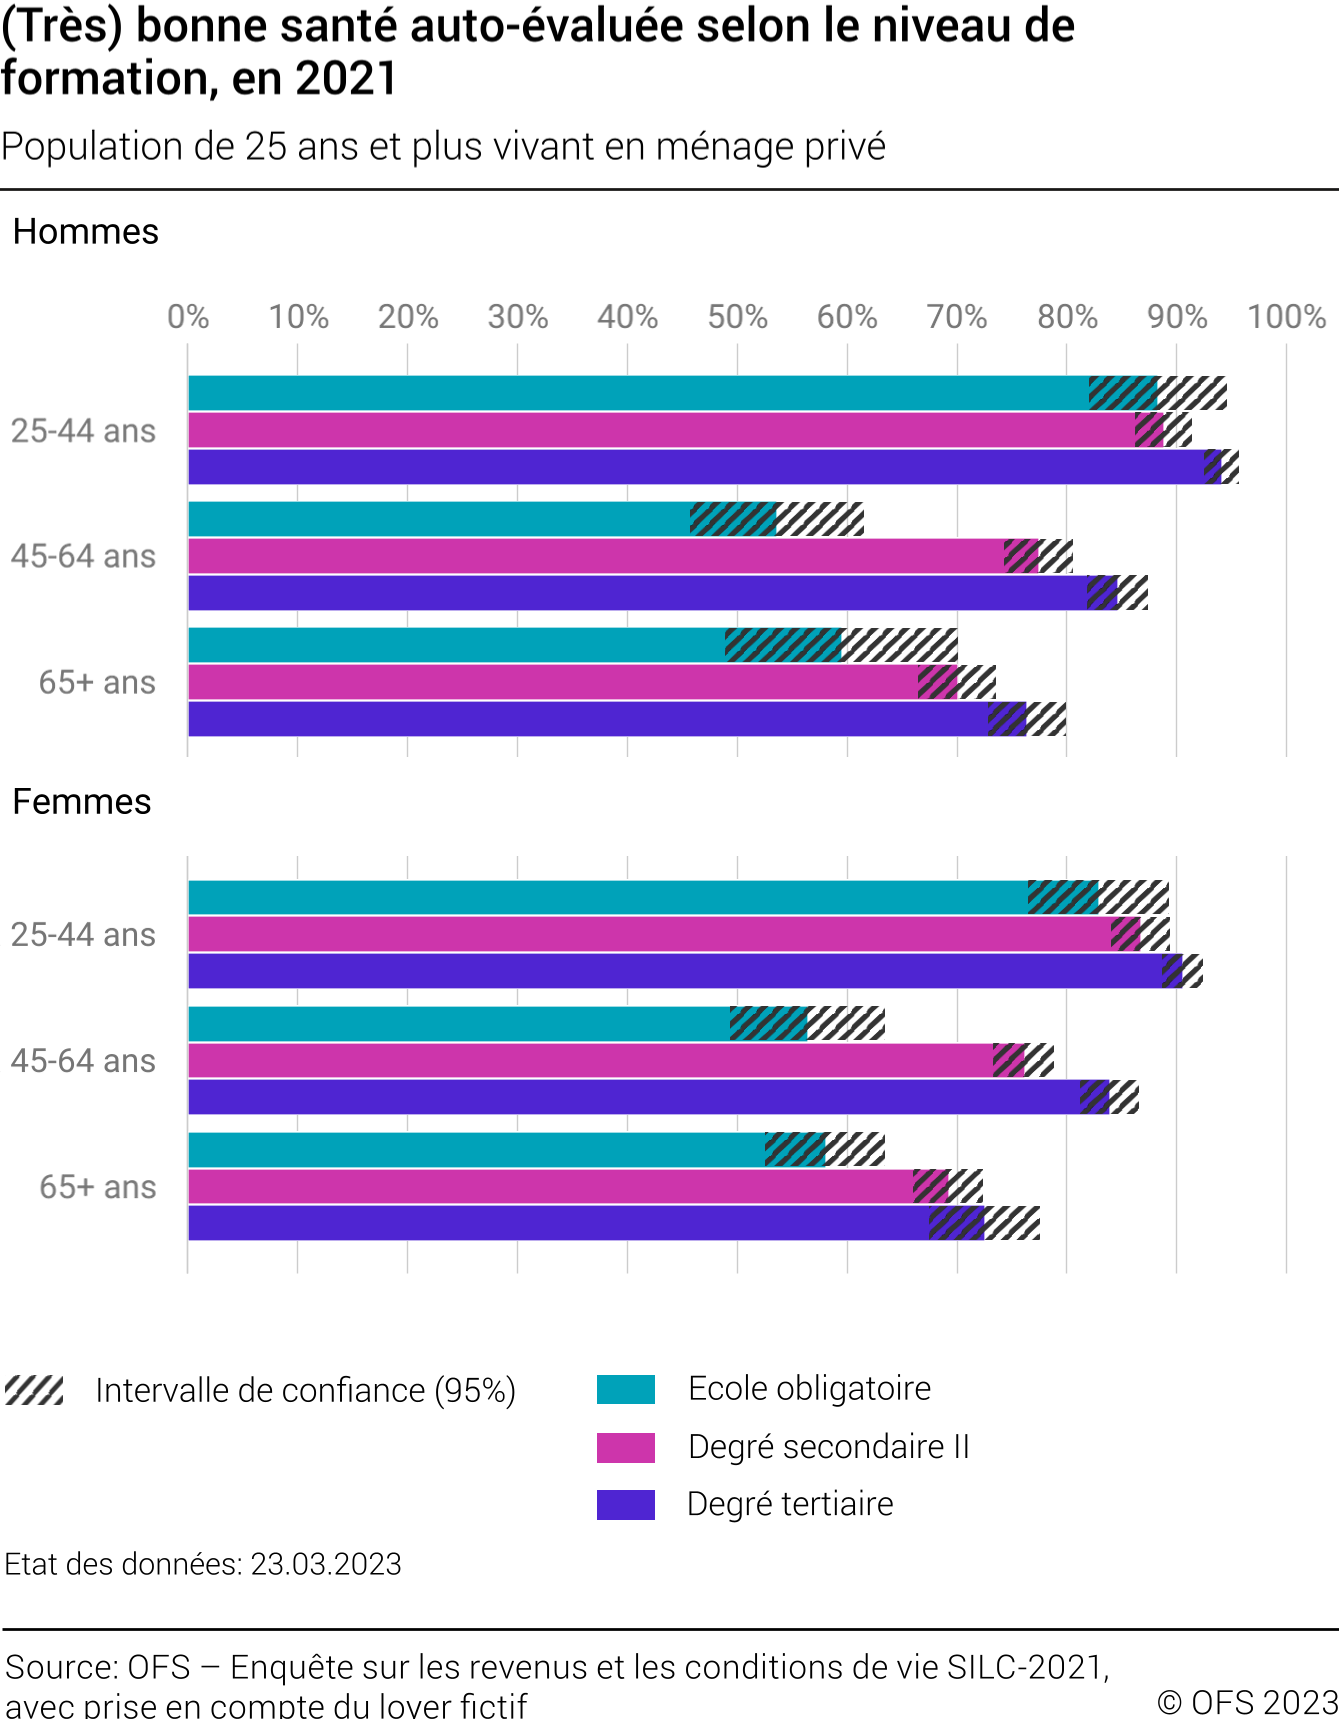The image size is (1339, 1719).
Task: Click the teal bar for Hommes 45-64 ans
Action: click(x=440, y=519)
